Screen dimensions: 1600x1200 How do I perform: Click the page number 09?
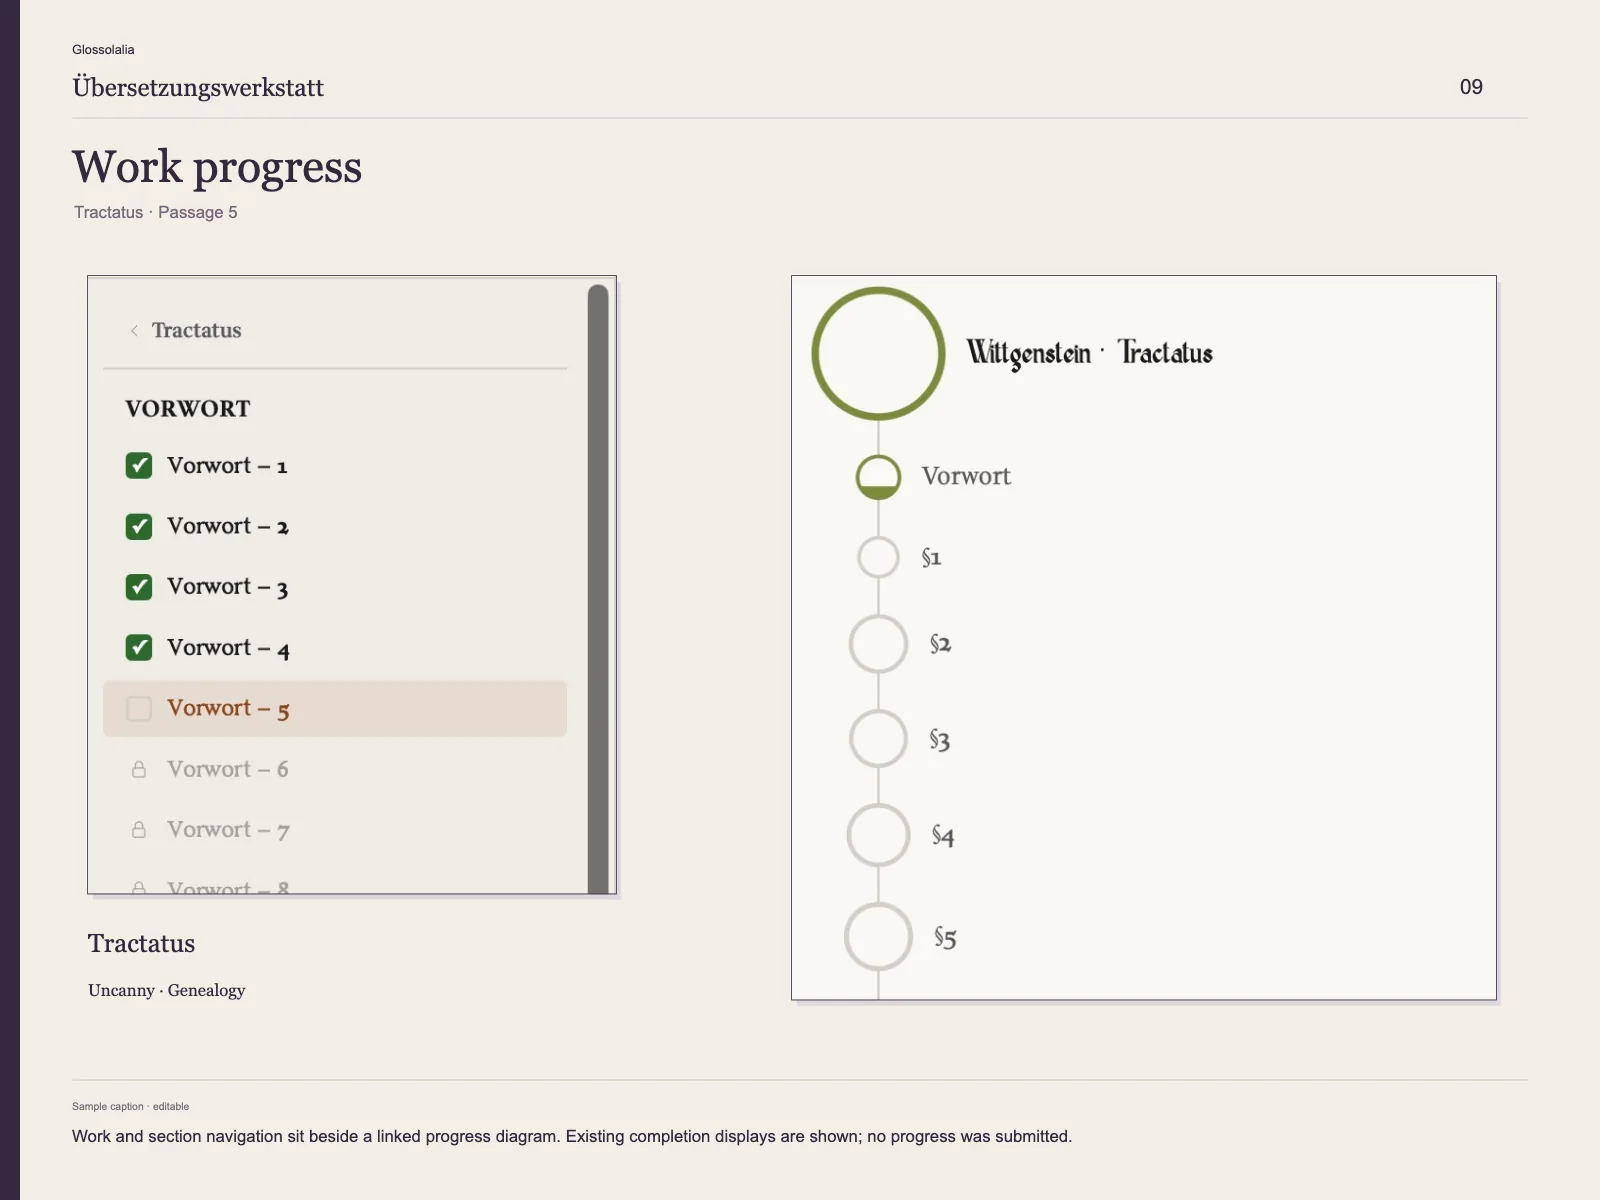pos(1471,87)
